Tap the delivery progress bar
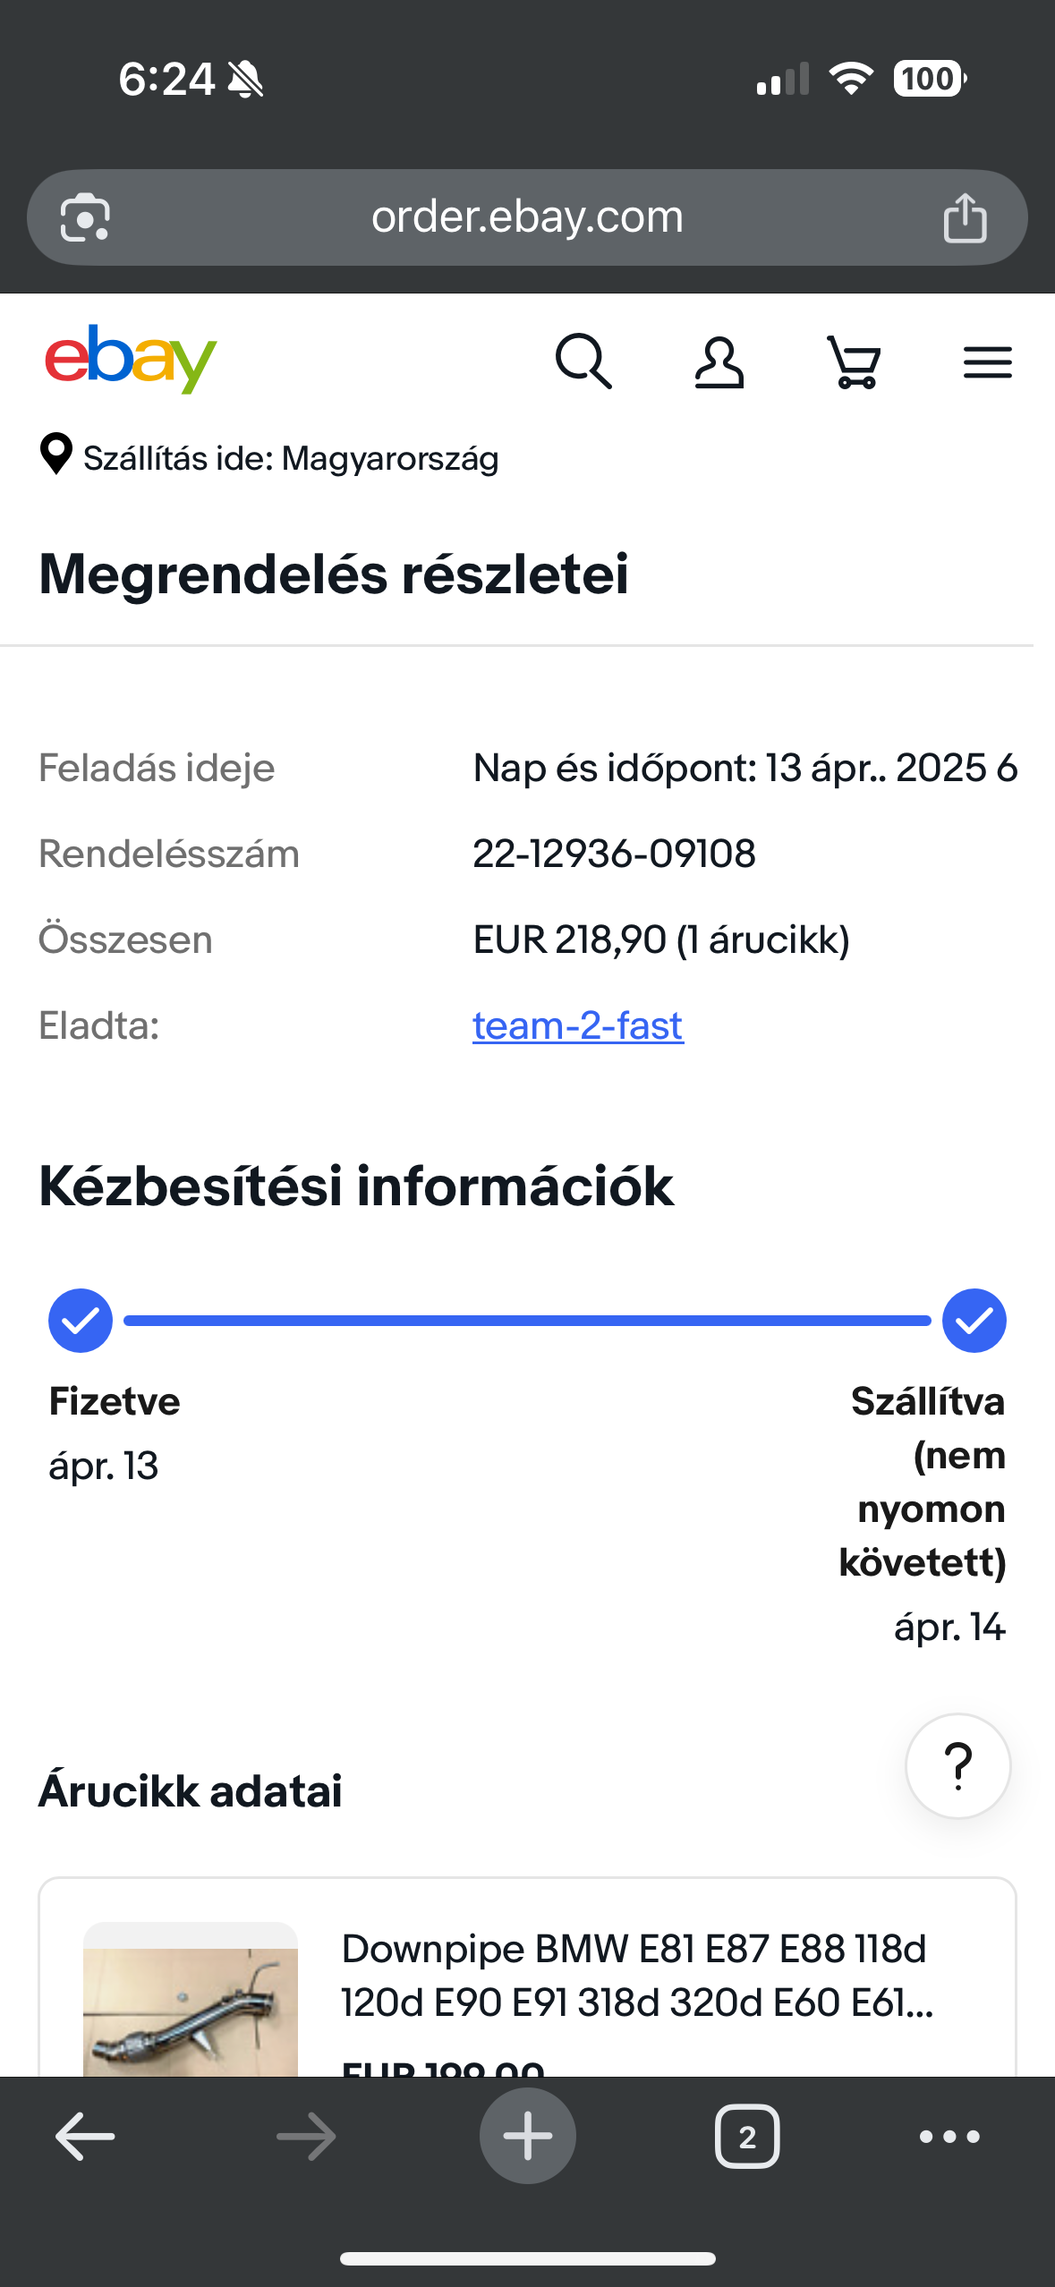The width and height of the screenshot is (1055, 2287). tap(527, 1320)
